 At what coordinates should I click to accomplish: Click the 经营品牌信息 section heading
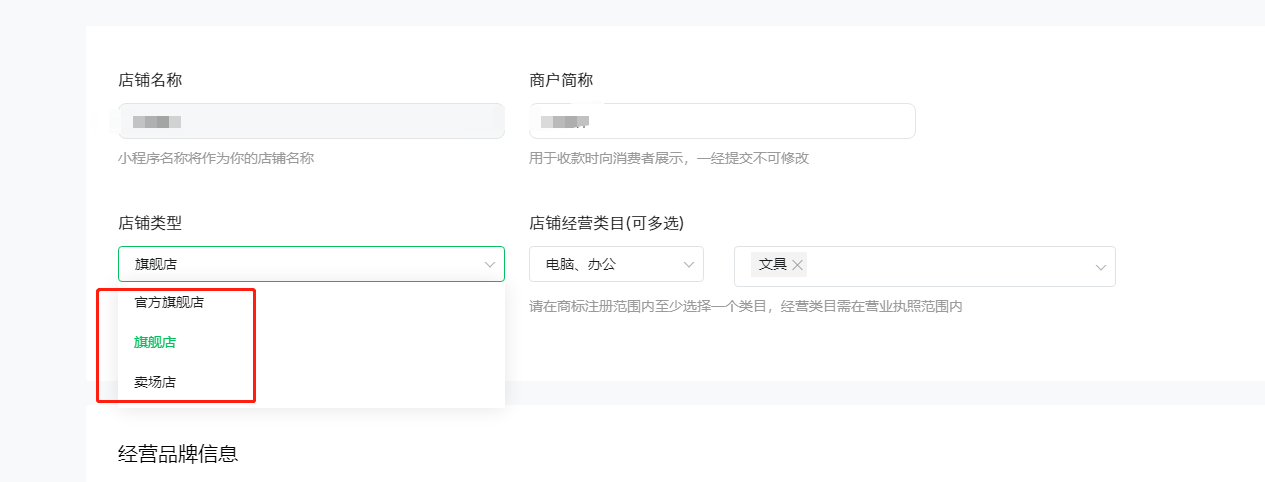coord(178,454)
